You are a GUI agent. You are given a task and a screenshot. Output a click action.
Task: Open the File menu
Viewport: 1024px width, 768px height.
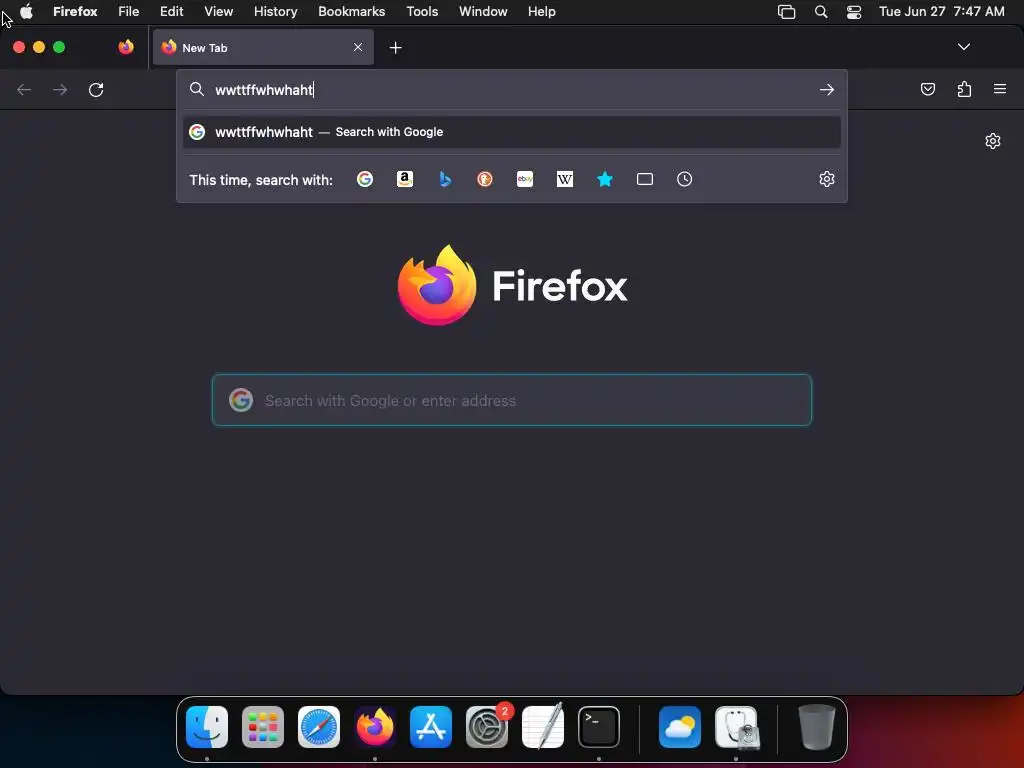click(129, 11)
